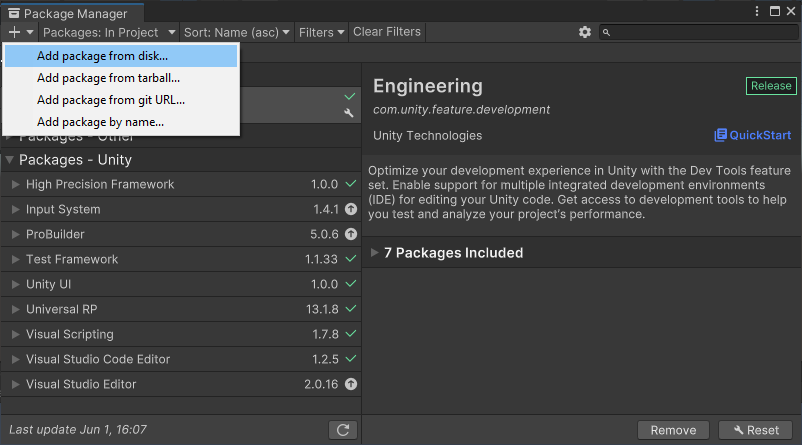Viewport: 802px width, 445px height.
Task: Click the Package Manager tab icon
Action: point(14,13)
